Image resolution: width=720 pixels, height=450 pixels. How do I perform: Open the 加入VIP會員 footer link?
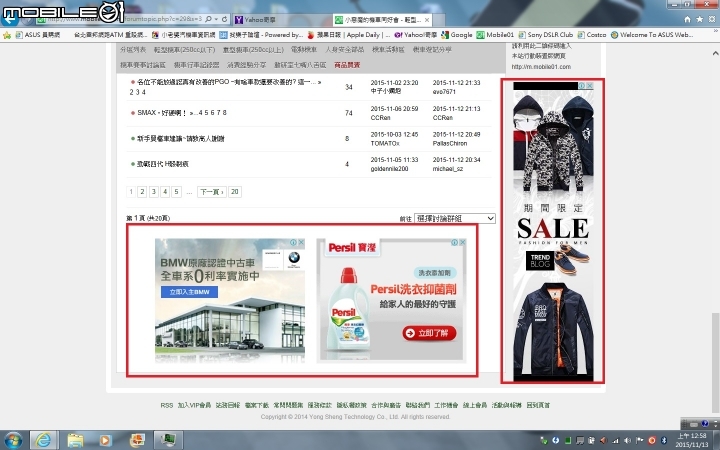tap(194, 405)
